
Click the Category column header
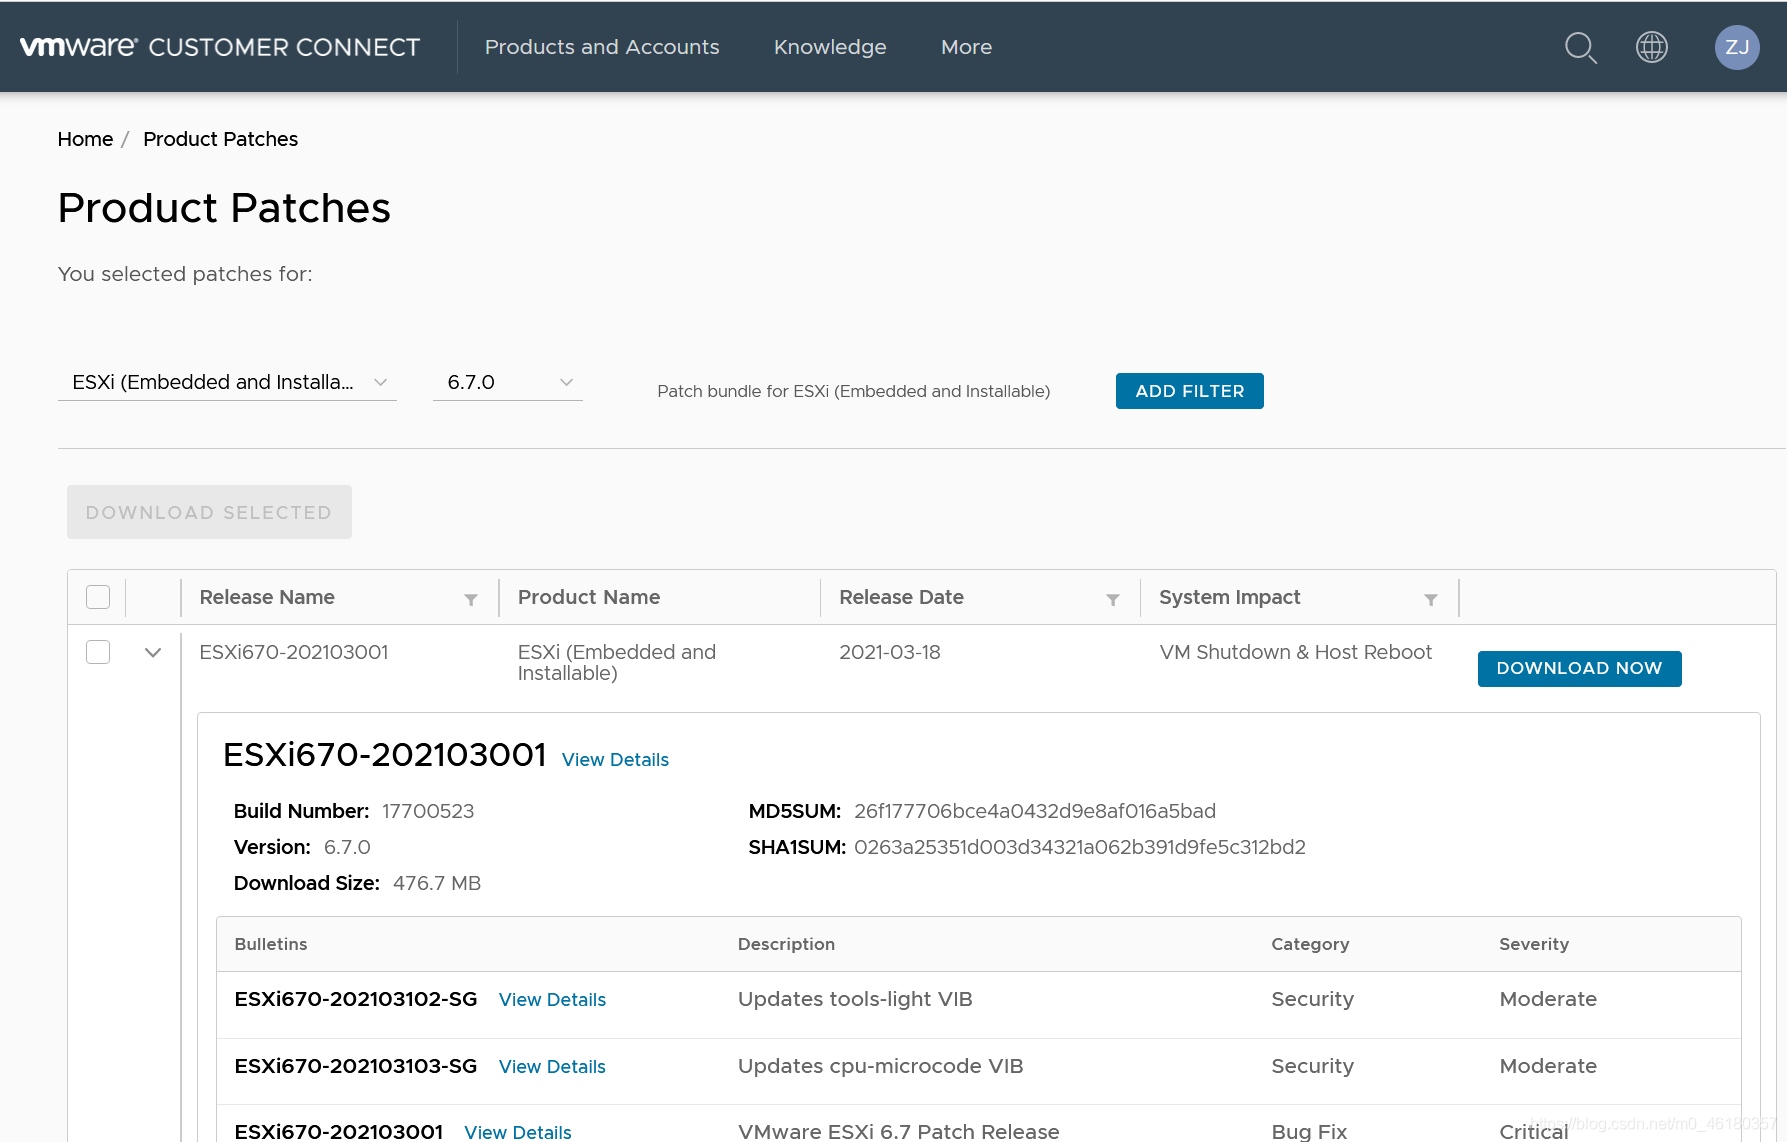click(1310, 944)
